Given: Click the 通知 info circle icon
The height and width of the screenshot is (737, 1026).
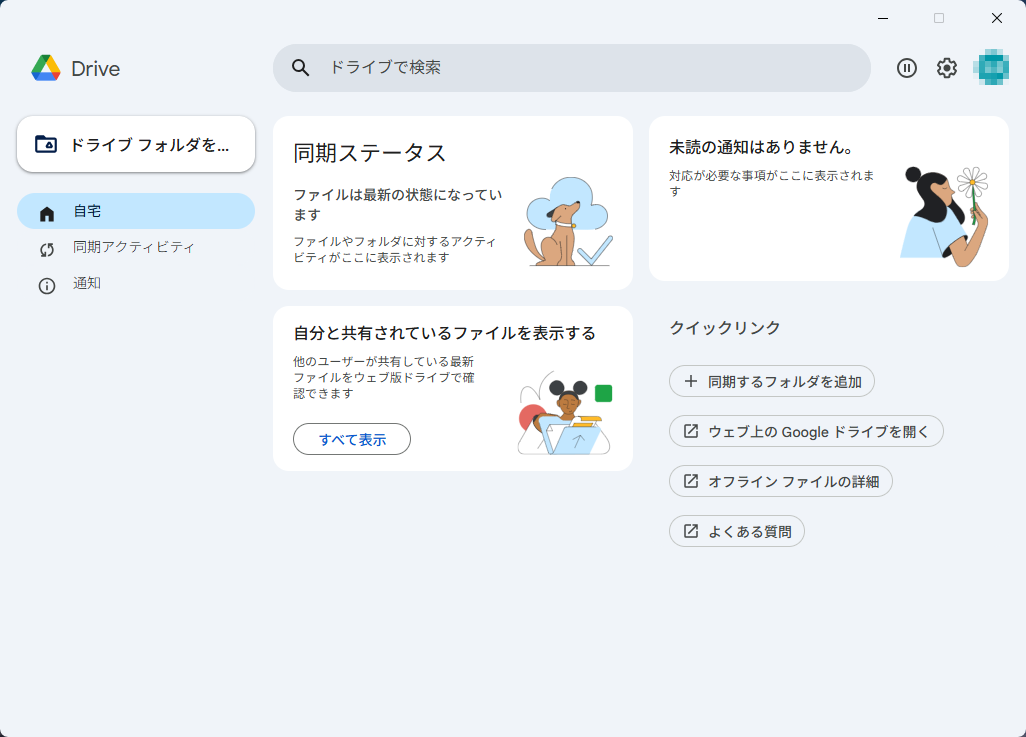Looking at the screenshot, I should [x=47, y=285].
